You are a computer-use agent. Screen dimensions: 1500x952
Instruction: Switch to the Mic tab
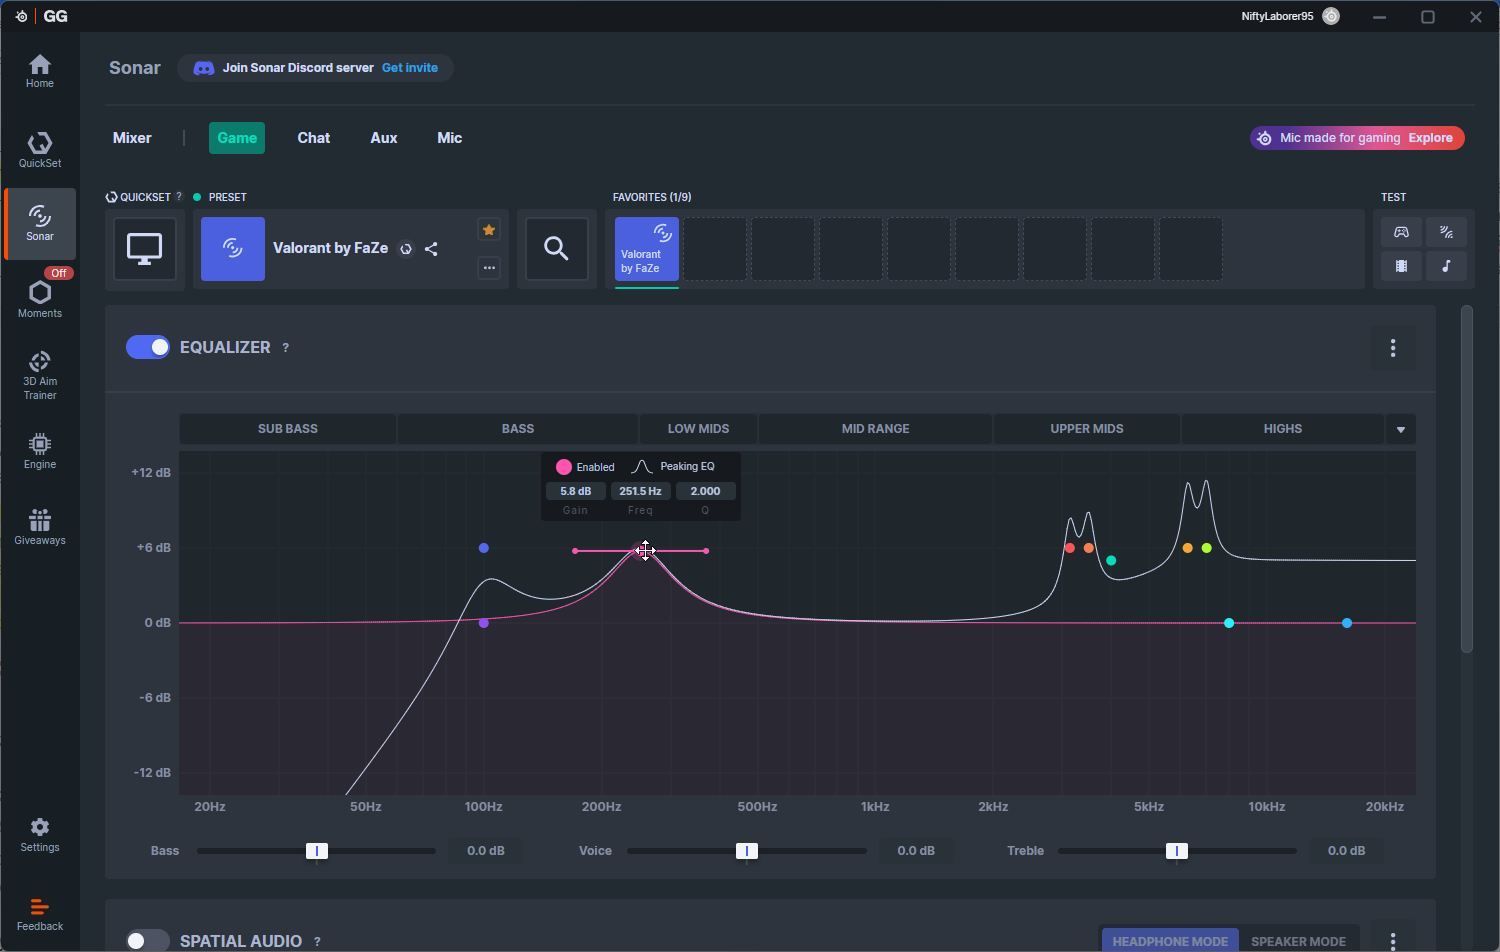(x=449, y=138)
